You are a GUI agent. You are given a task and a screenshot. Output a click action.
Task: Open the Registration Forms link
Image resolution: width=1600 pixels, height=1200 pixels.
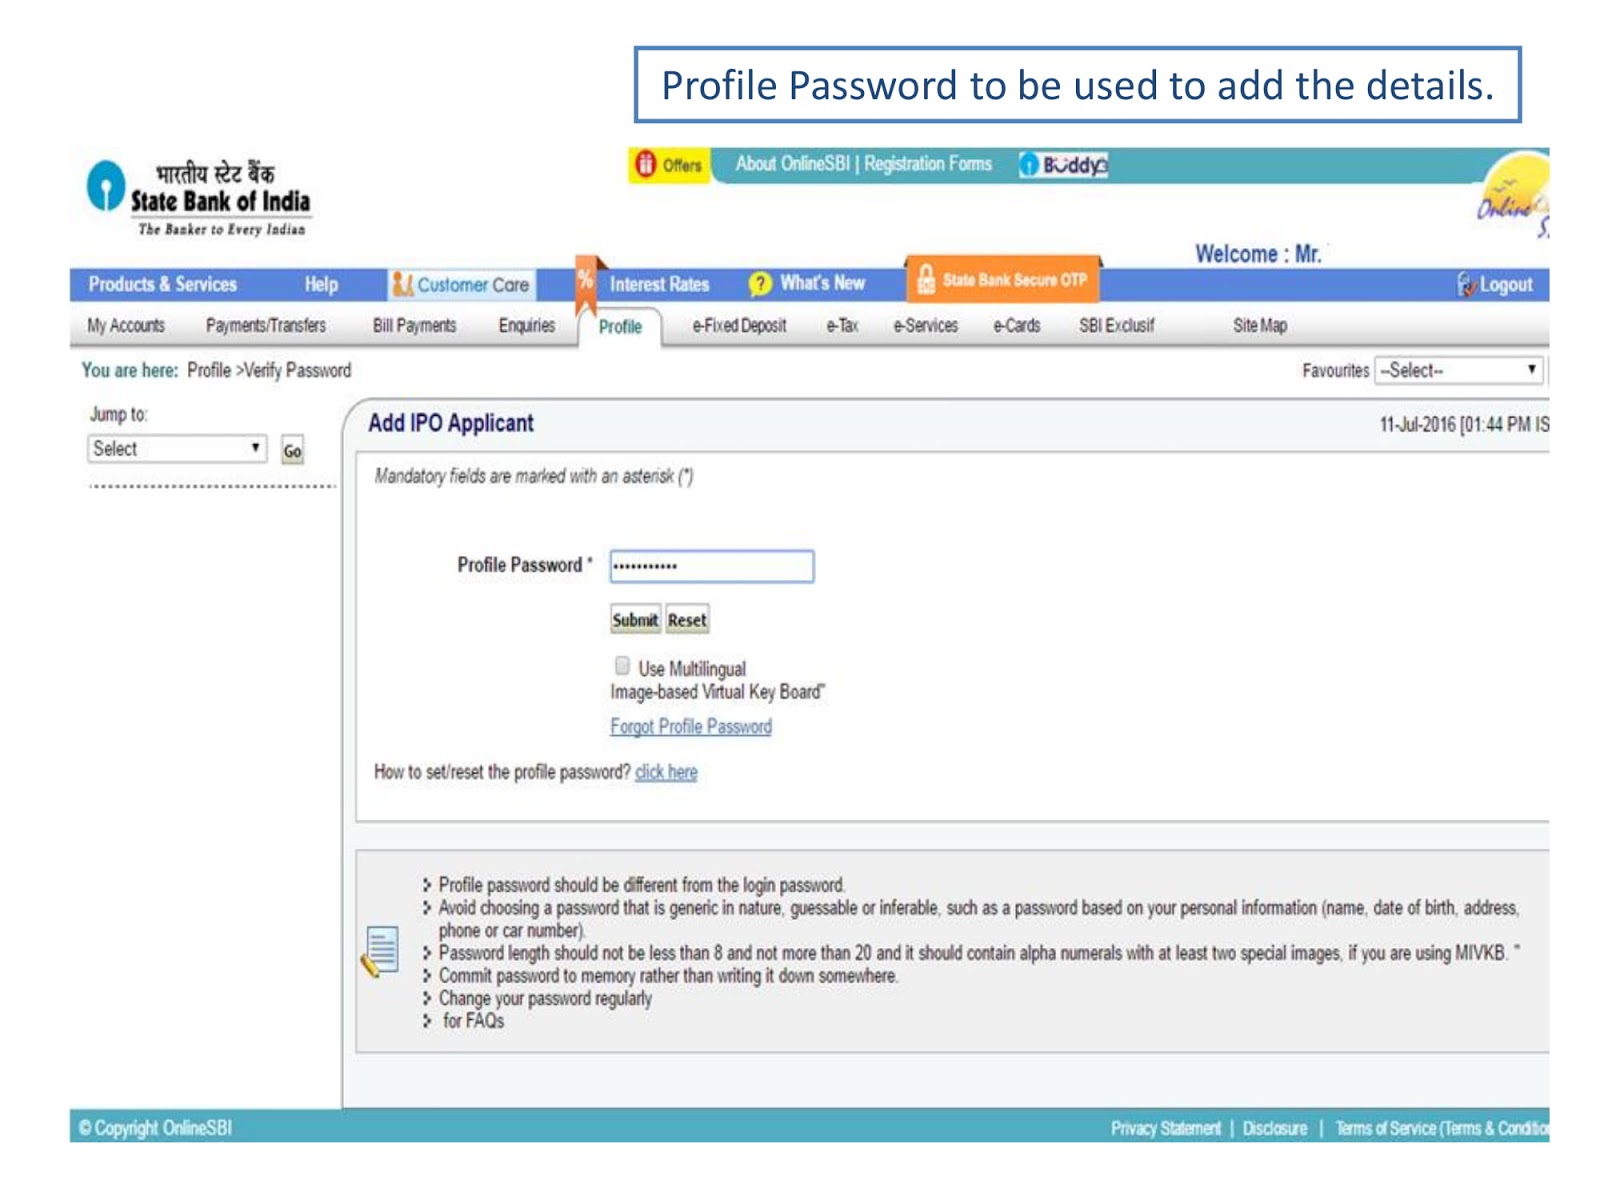coord(928,164)
